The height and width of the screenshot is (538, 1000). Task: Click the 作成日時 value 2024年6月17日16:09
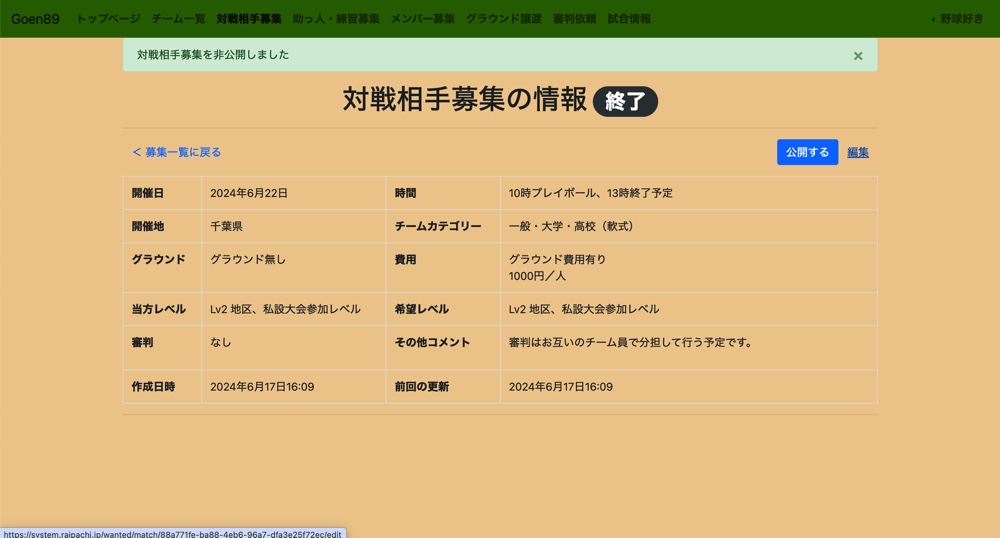coord(262,387)
